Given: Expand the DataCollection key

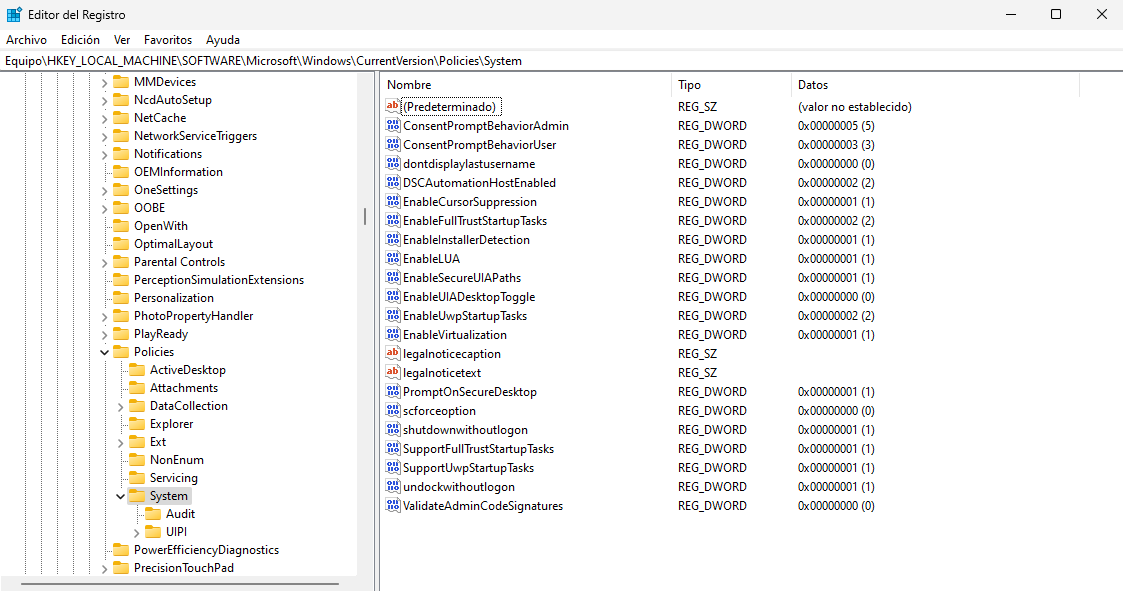Looking at the screenshot, I should [x=121, y=406].
